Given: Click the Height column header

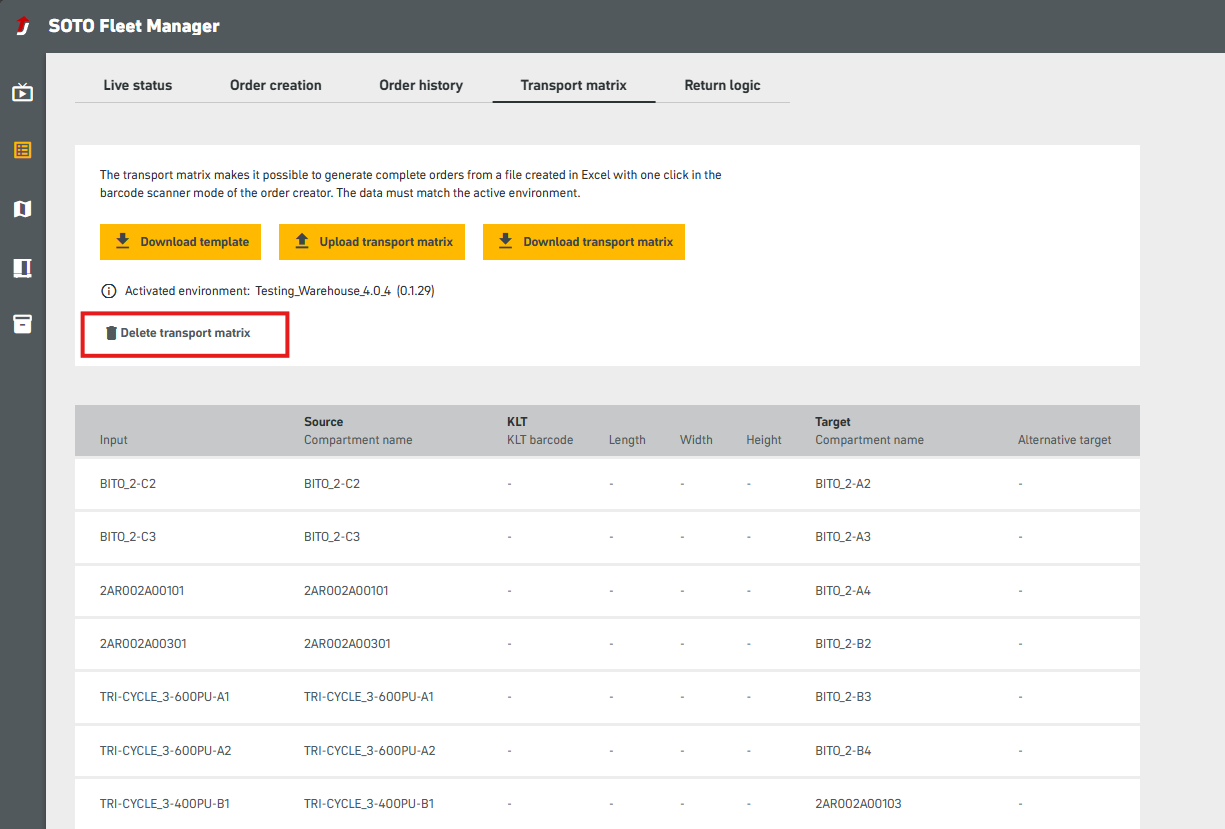Looking at the screenshot, I should (x=764, y=440).
